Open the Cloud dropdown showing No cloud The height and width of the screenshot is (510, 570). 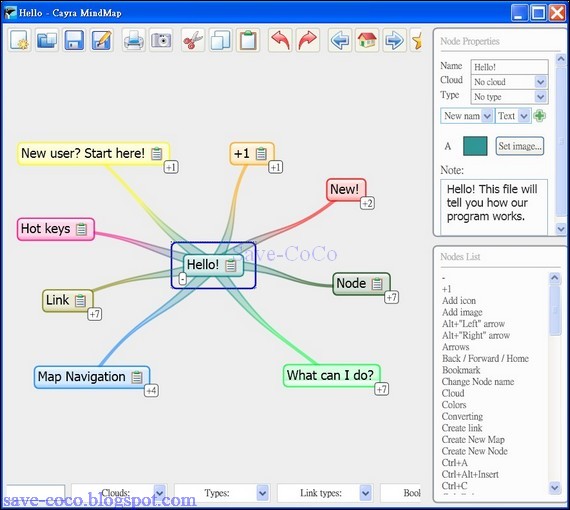pos(509,82)
